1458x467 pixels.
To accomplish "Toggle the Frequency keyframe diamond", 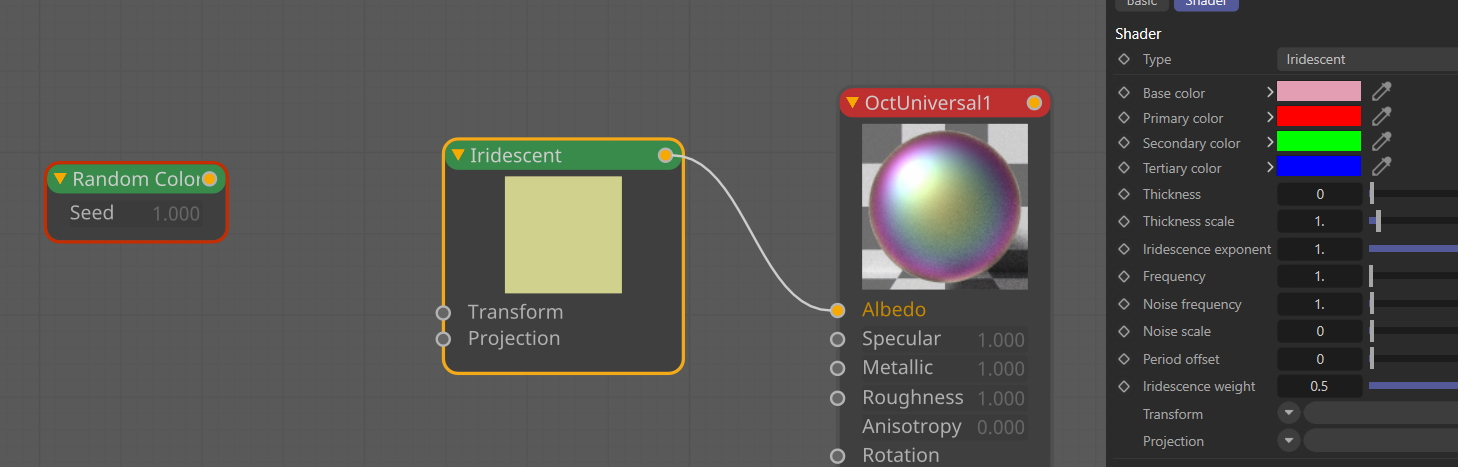I will [1124, 276].
